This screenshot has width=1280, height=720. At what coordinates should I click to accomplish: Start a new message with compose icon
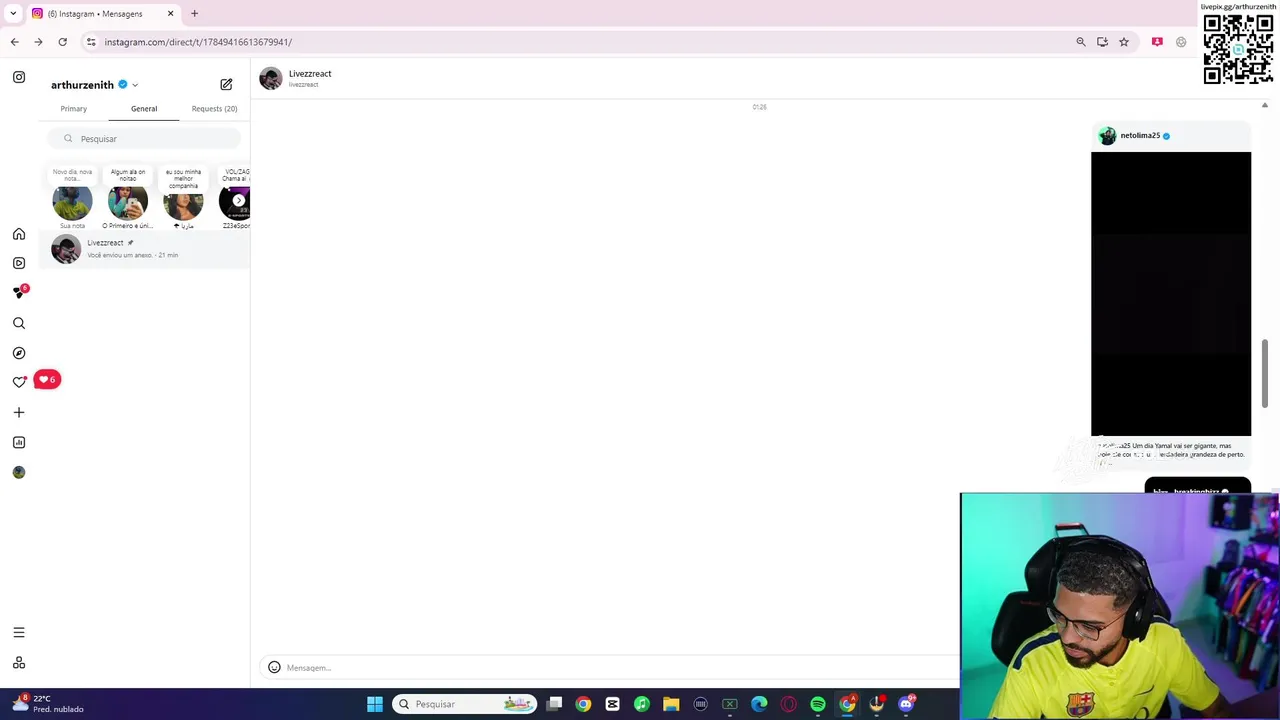coord(226,85)
